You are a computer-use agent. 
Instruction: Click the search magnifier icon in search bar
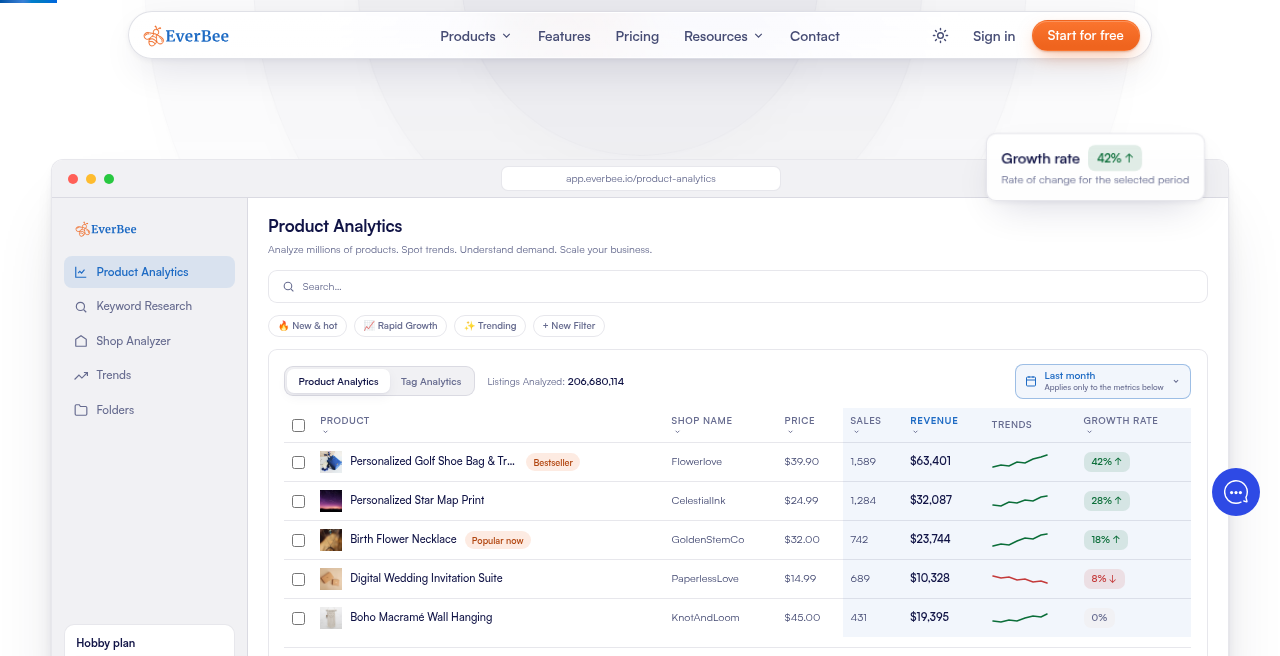(289, 287)
